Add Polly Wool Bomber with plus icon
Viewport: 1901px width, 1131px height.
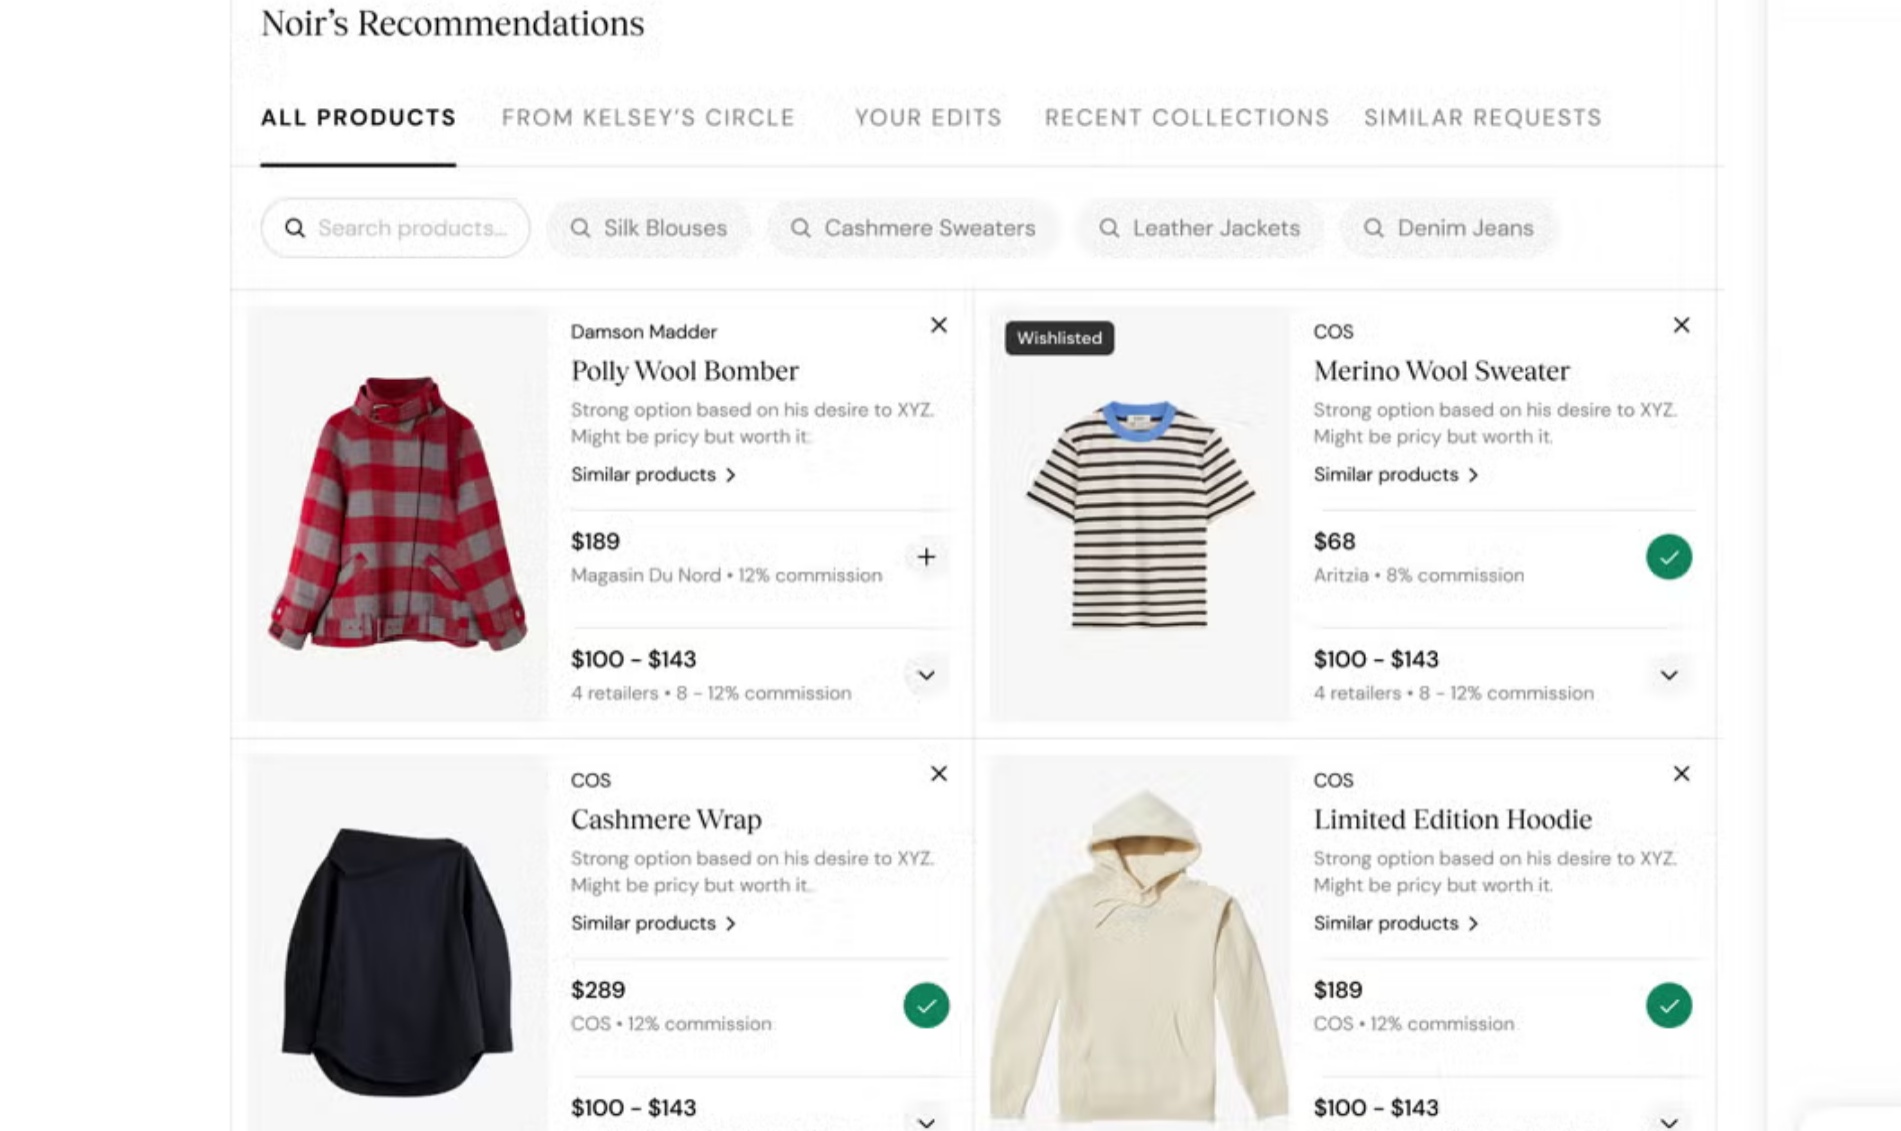pos(926,557)
